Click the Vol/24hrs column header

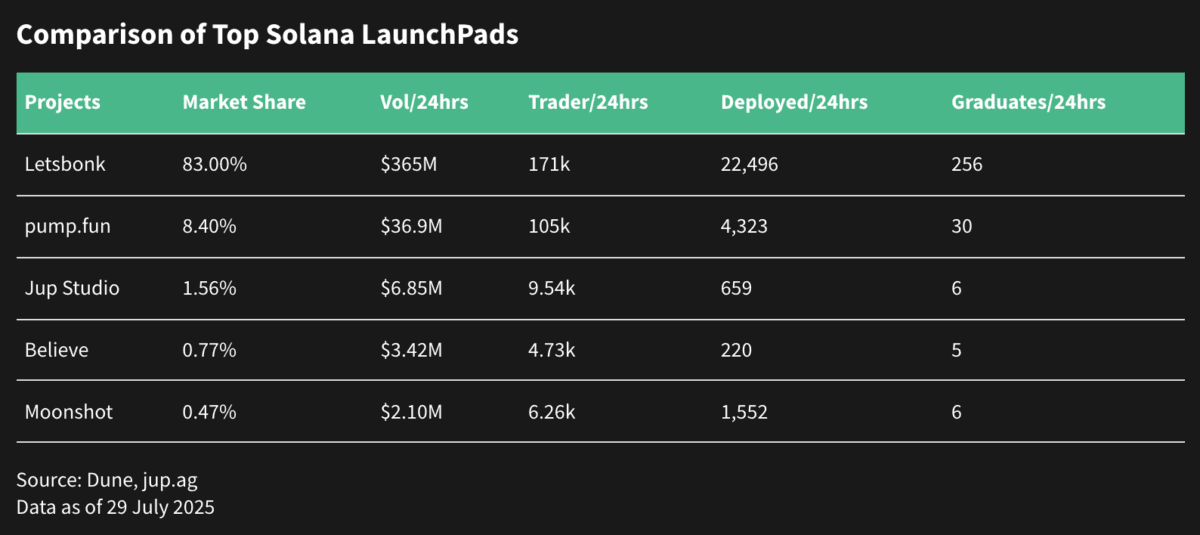point(424,102)
